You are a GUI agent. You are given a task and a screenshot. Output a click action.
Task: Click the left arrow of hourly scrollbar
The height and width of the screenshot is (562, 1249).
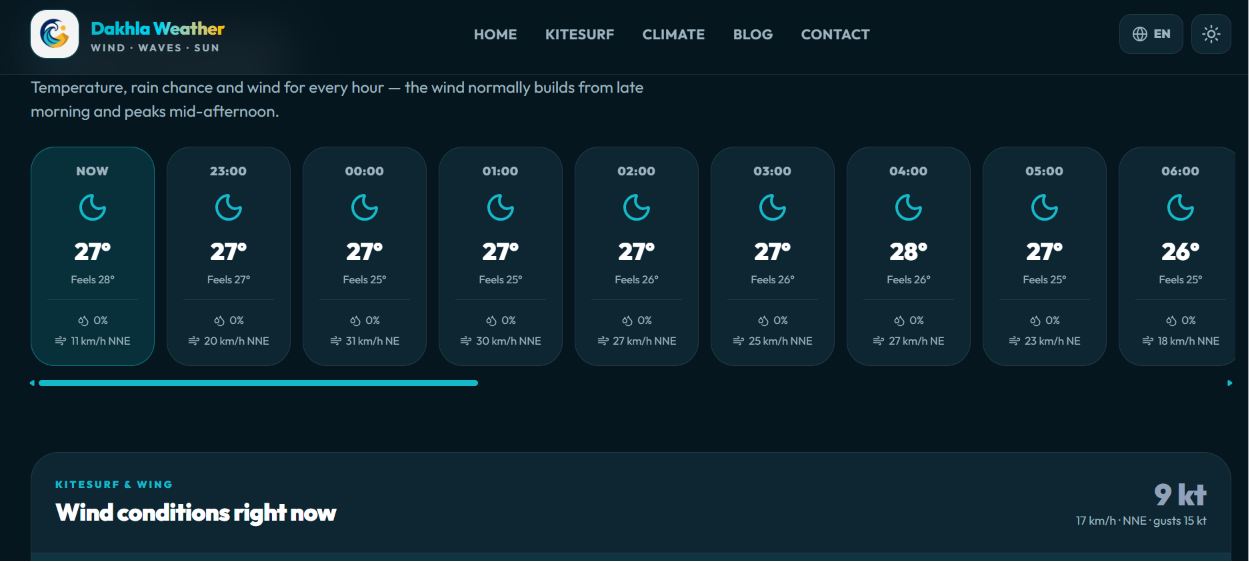tap(32, 383)
